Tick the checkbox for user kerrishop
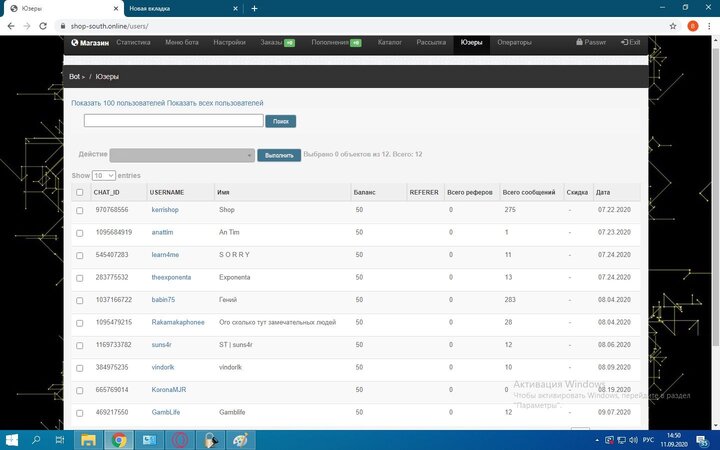The image size is (720, 450). click(80, 210)
